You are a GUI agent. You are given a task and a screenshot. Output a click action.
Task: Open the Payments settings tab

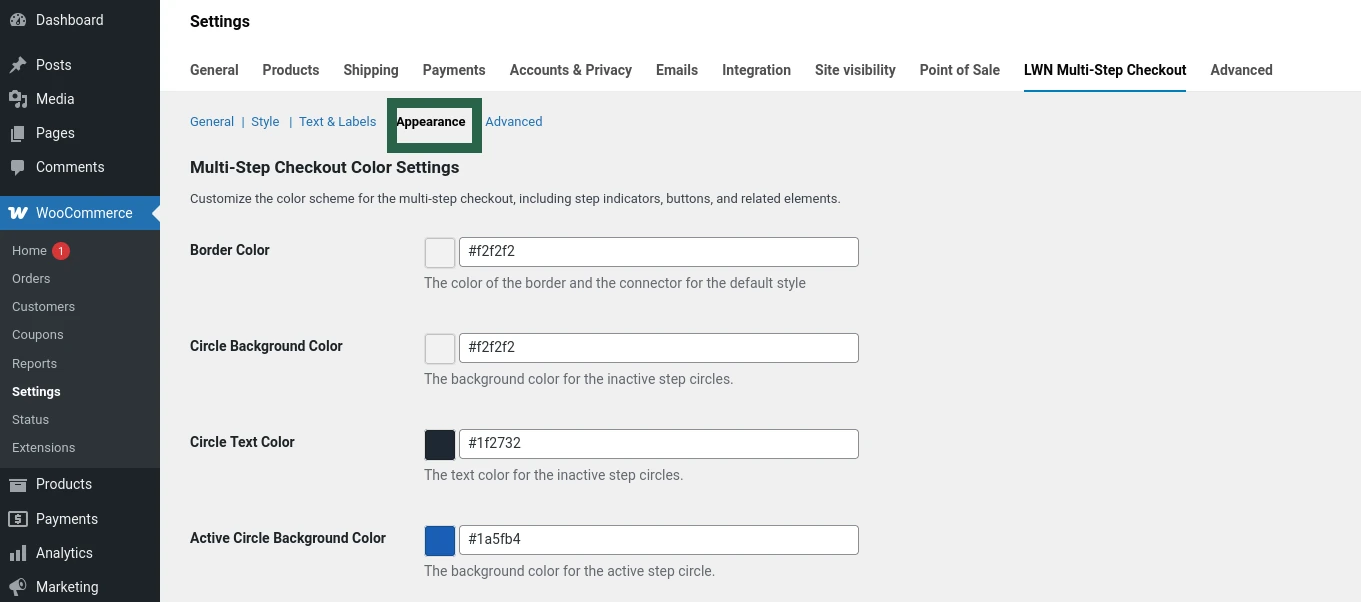pos(454,70)
